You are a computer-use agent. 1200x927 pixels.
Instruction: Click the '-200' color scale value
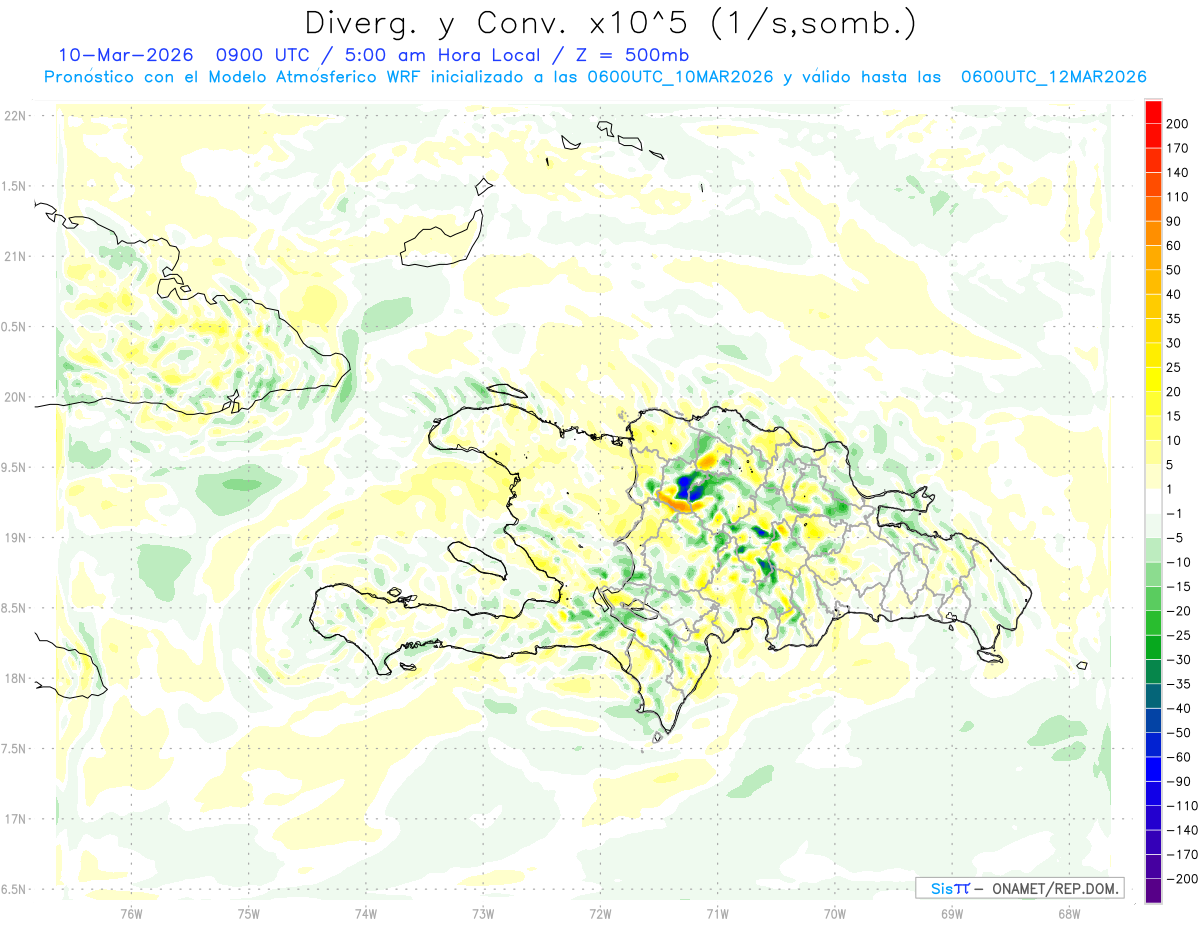point(1180,879)
